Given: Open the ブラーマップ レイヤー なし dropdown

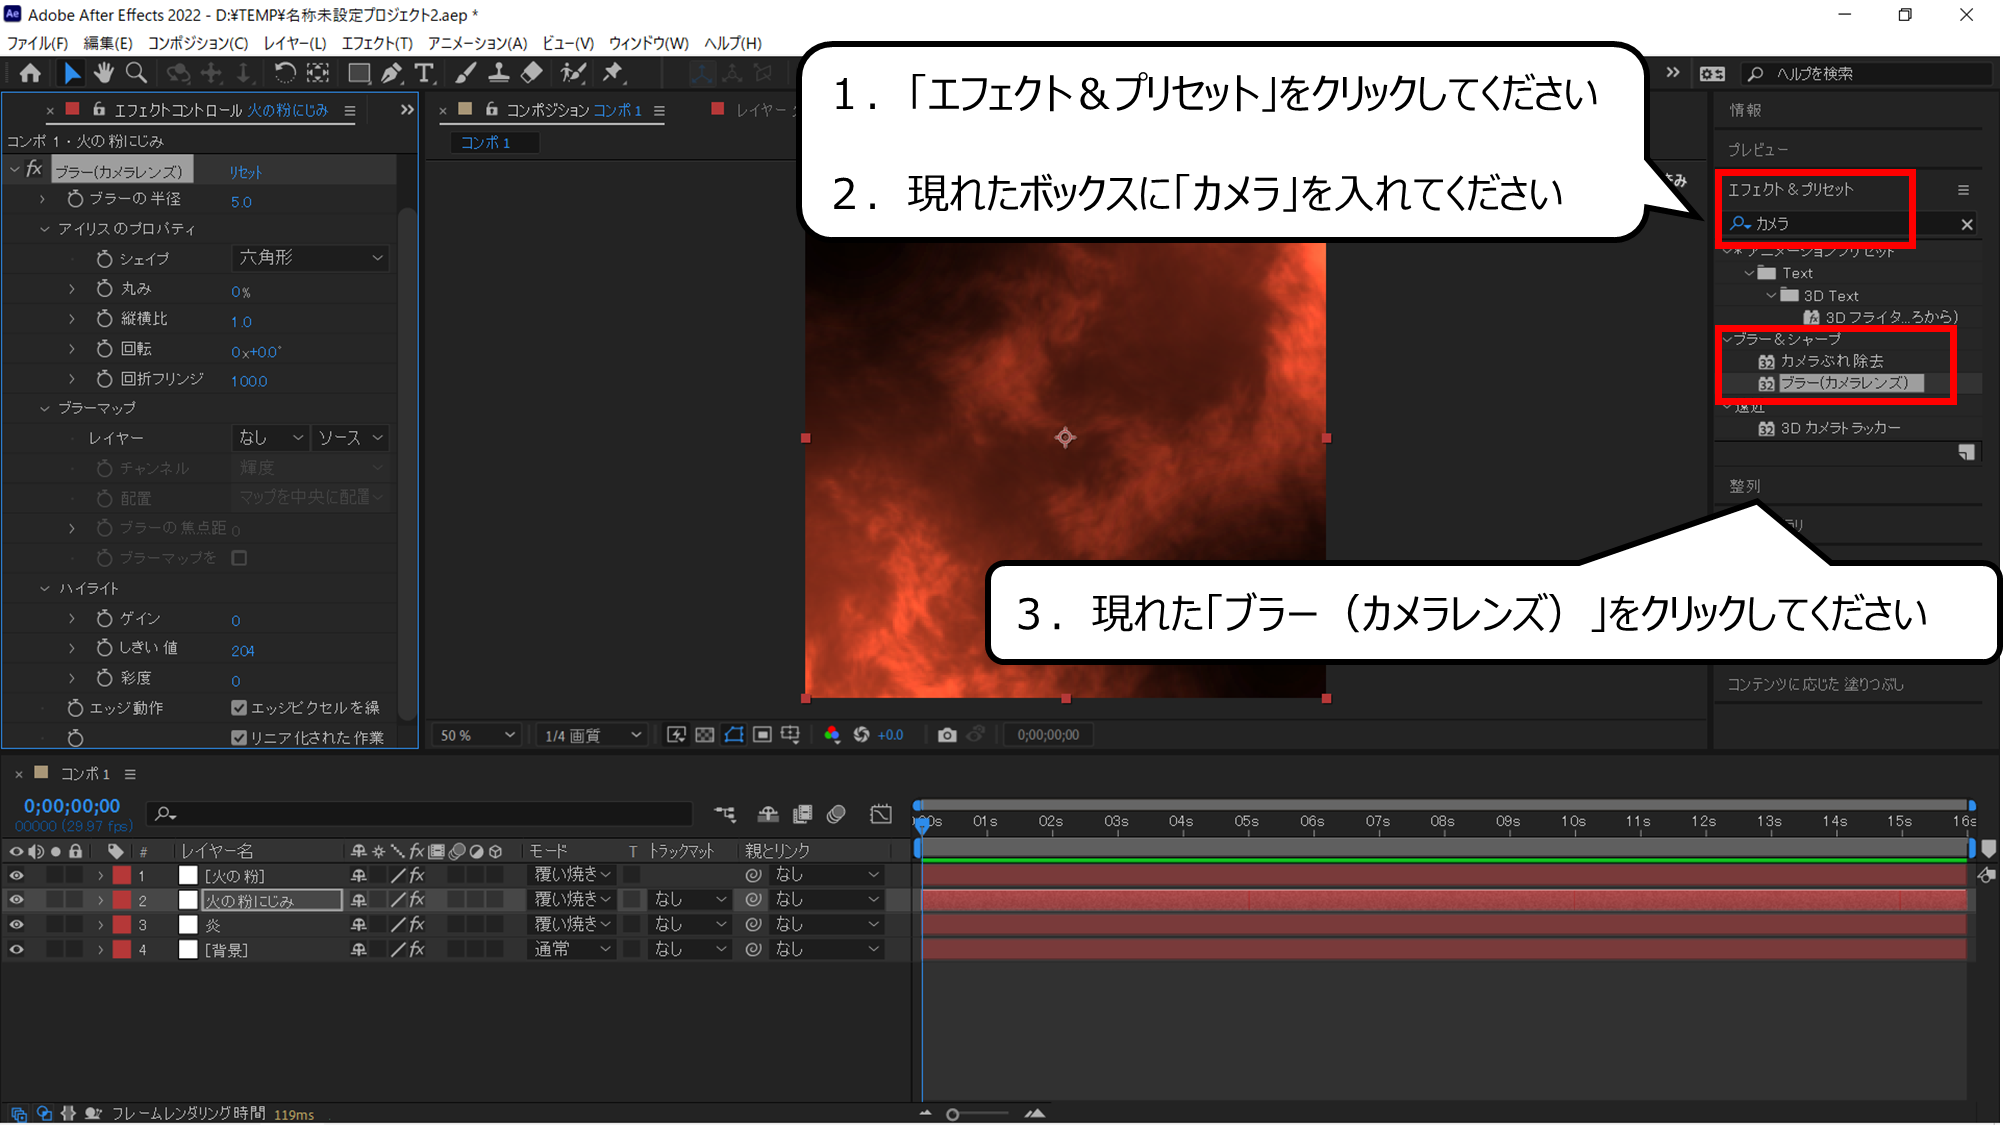Looking at the screenshot, I should [x=270, y=438].
